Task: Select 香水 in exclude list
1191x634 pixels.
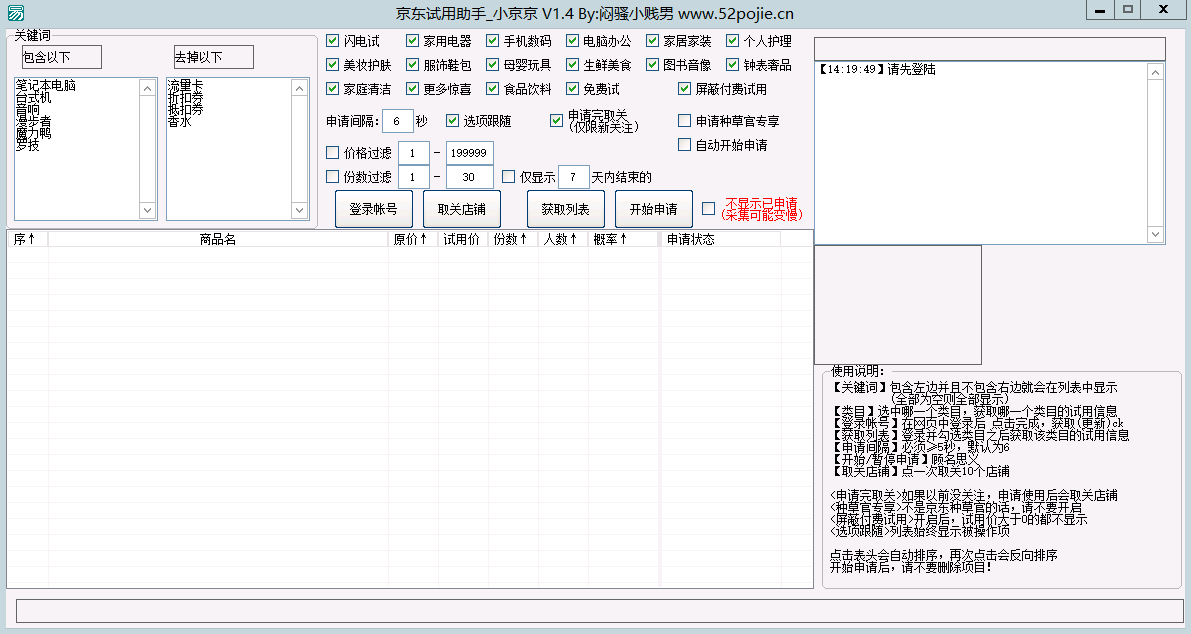Action: point(179,121)
